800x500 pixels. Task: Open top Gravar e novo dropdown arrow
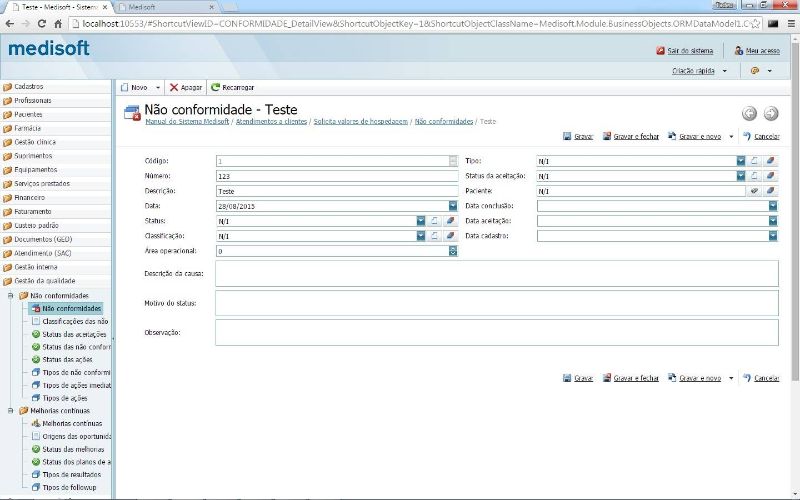coord(731,137)
